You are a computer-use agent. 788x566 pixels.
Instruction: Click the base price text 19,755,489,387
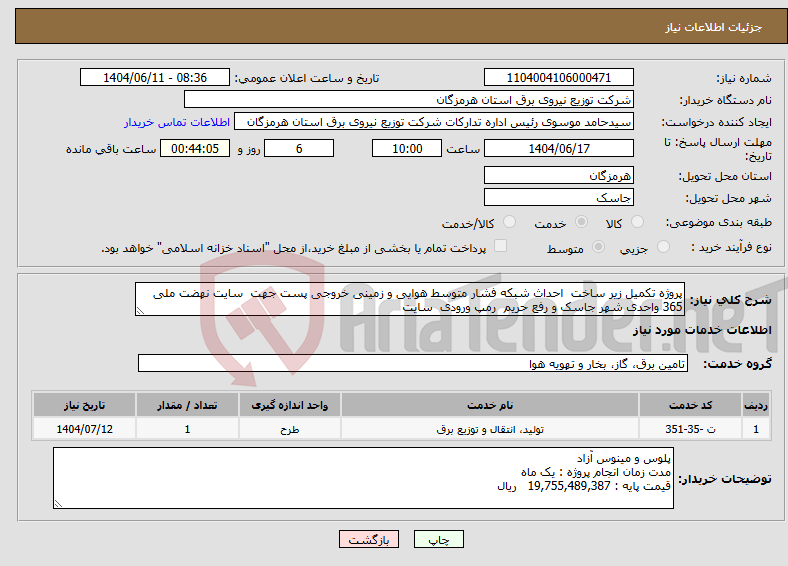click(x=569, y=486)
